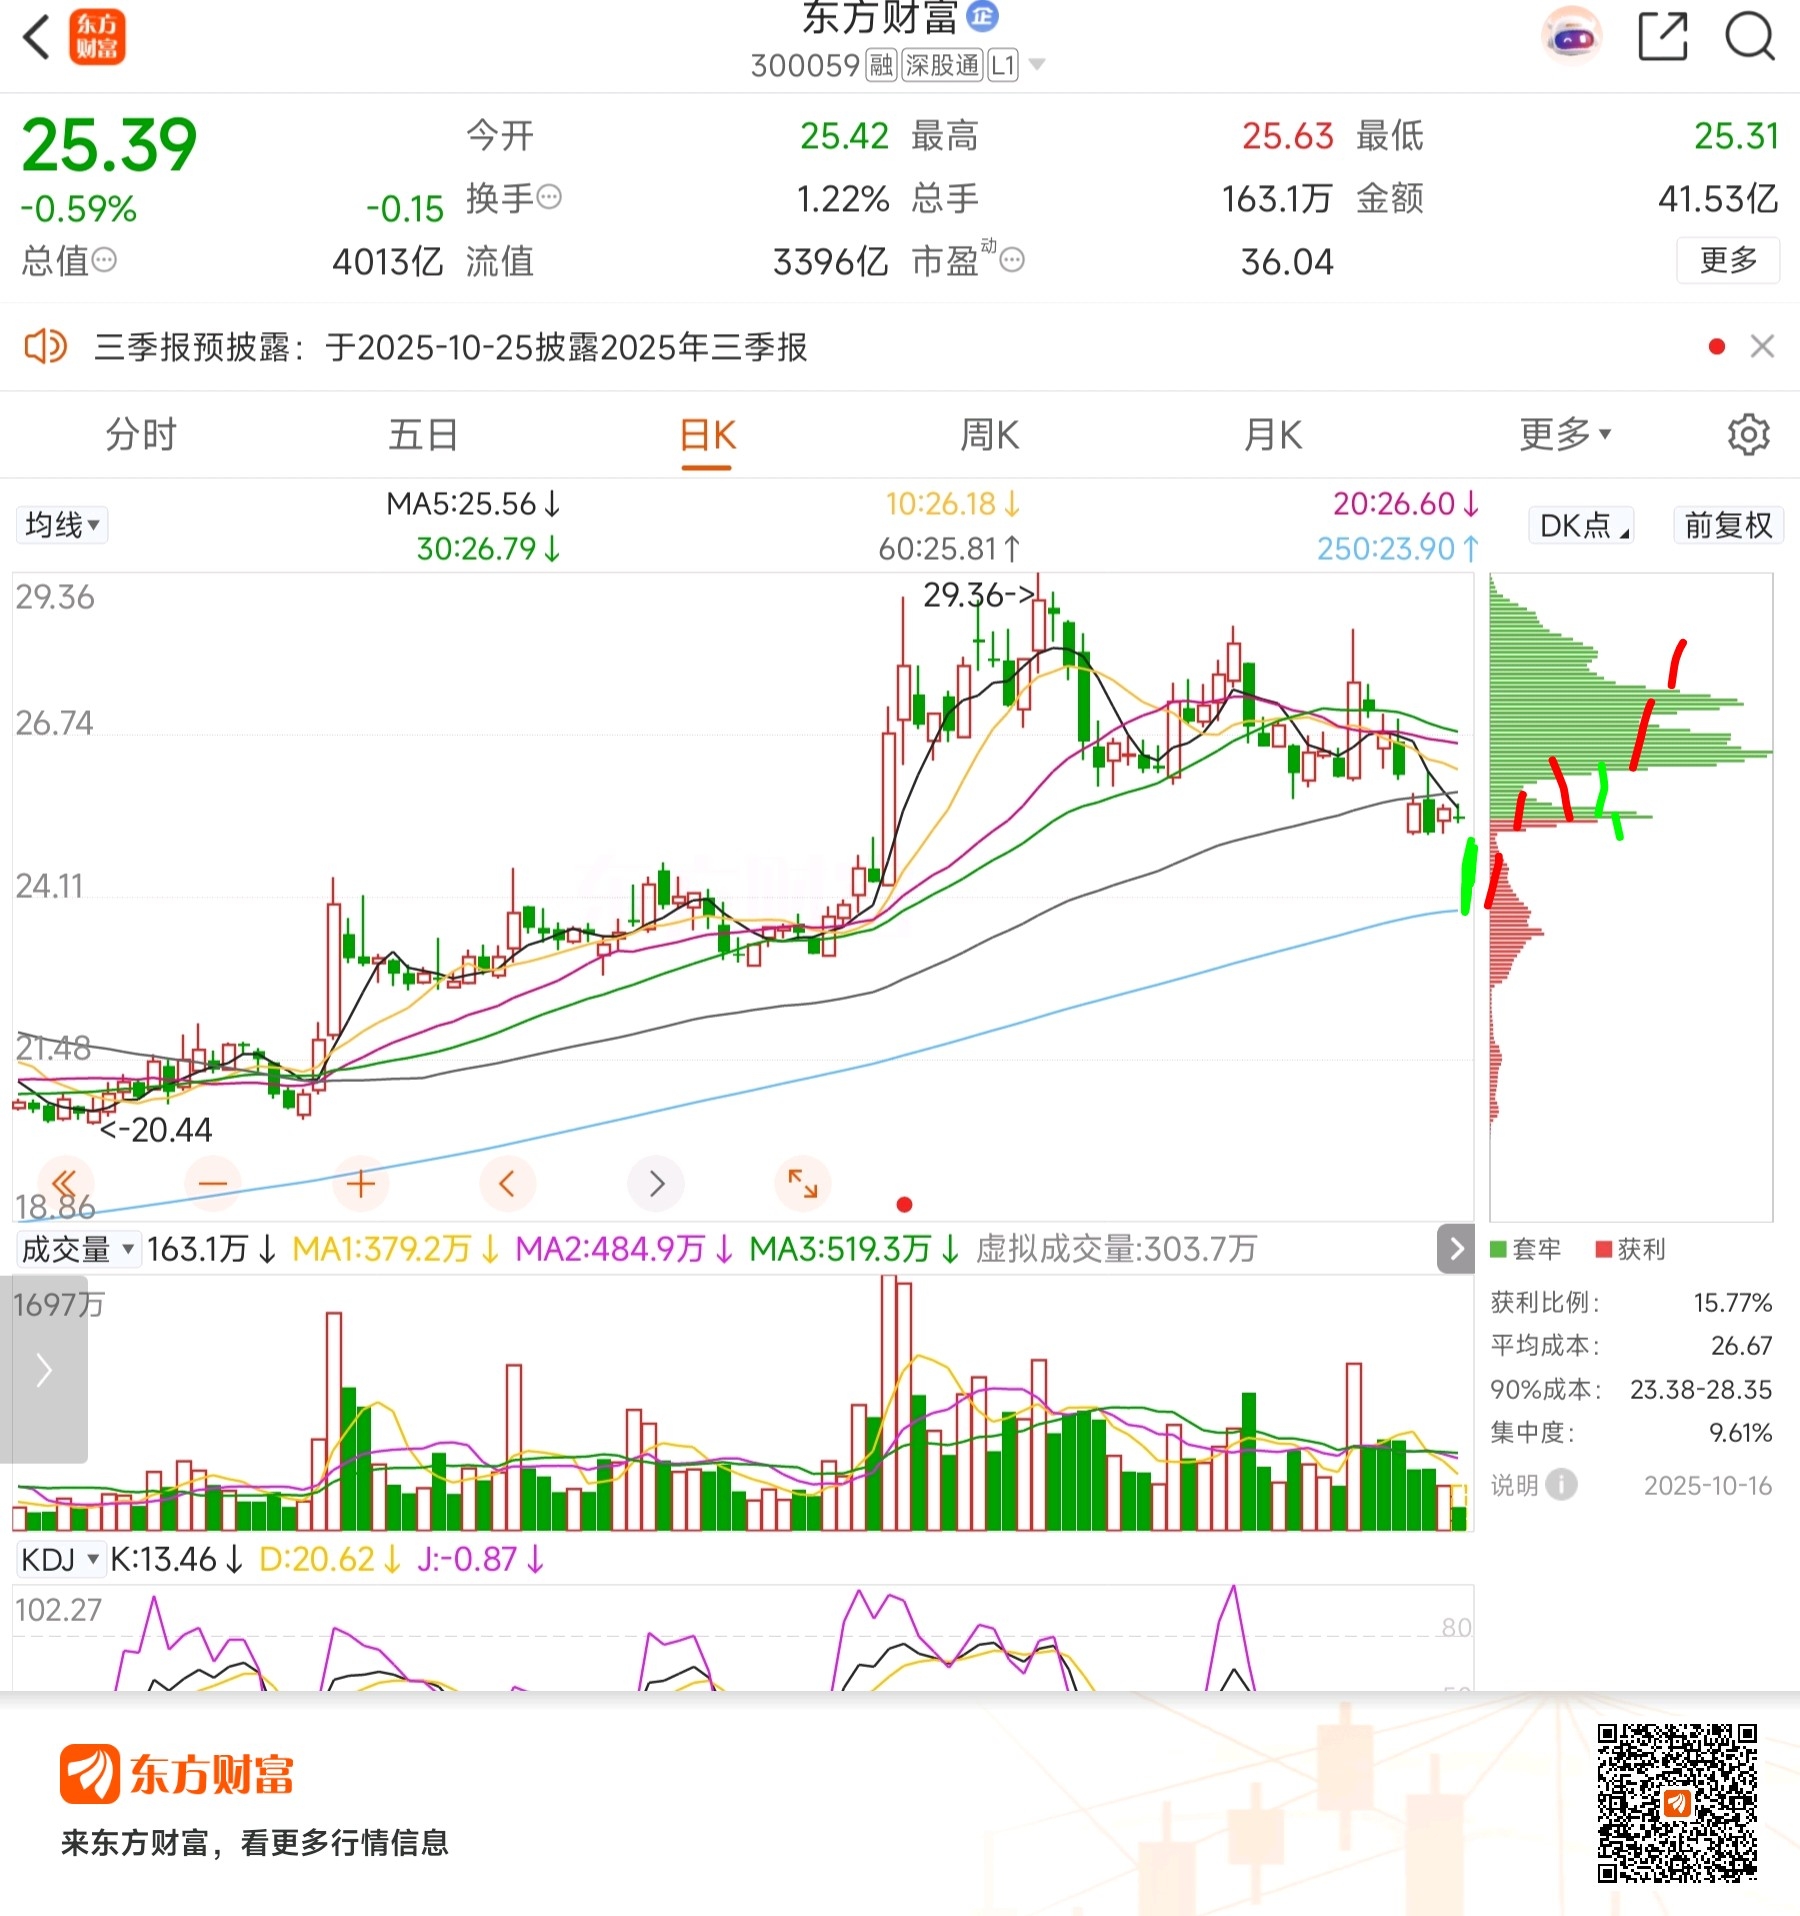The width and height of the screenshot is (1800, 1916).
Task: Switch to the 周K chart tab
Action: pyautogui.click(x=989, y=435)
